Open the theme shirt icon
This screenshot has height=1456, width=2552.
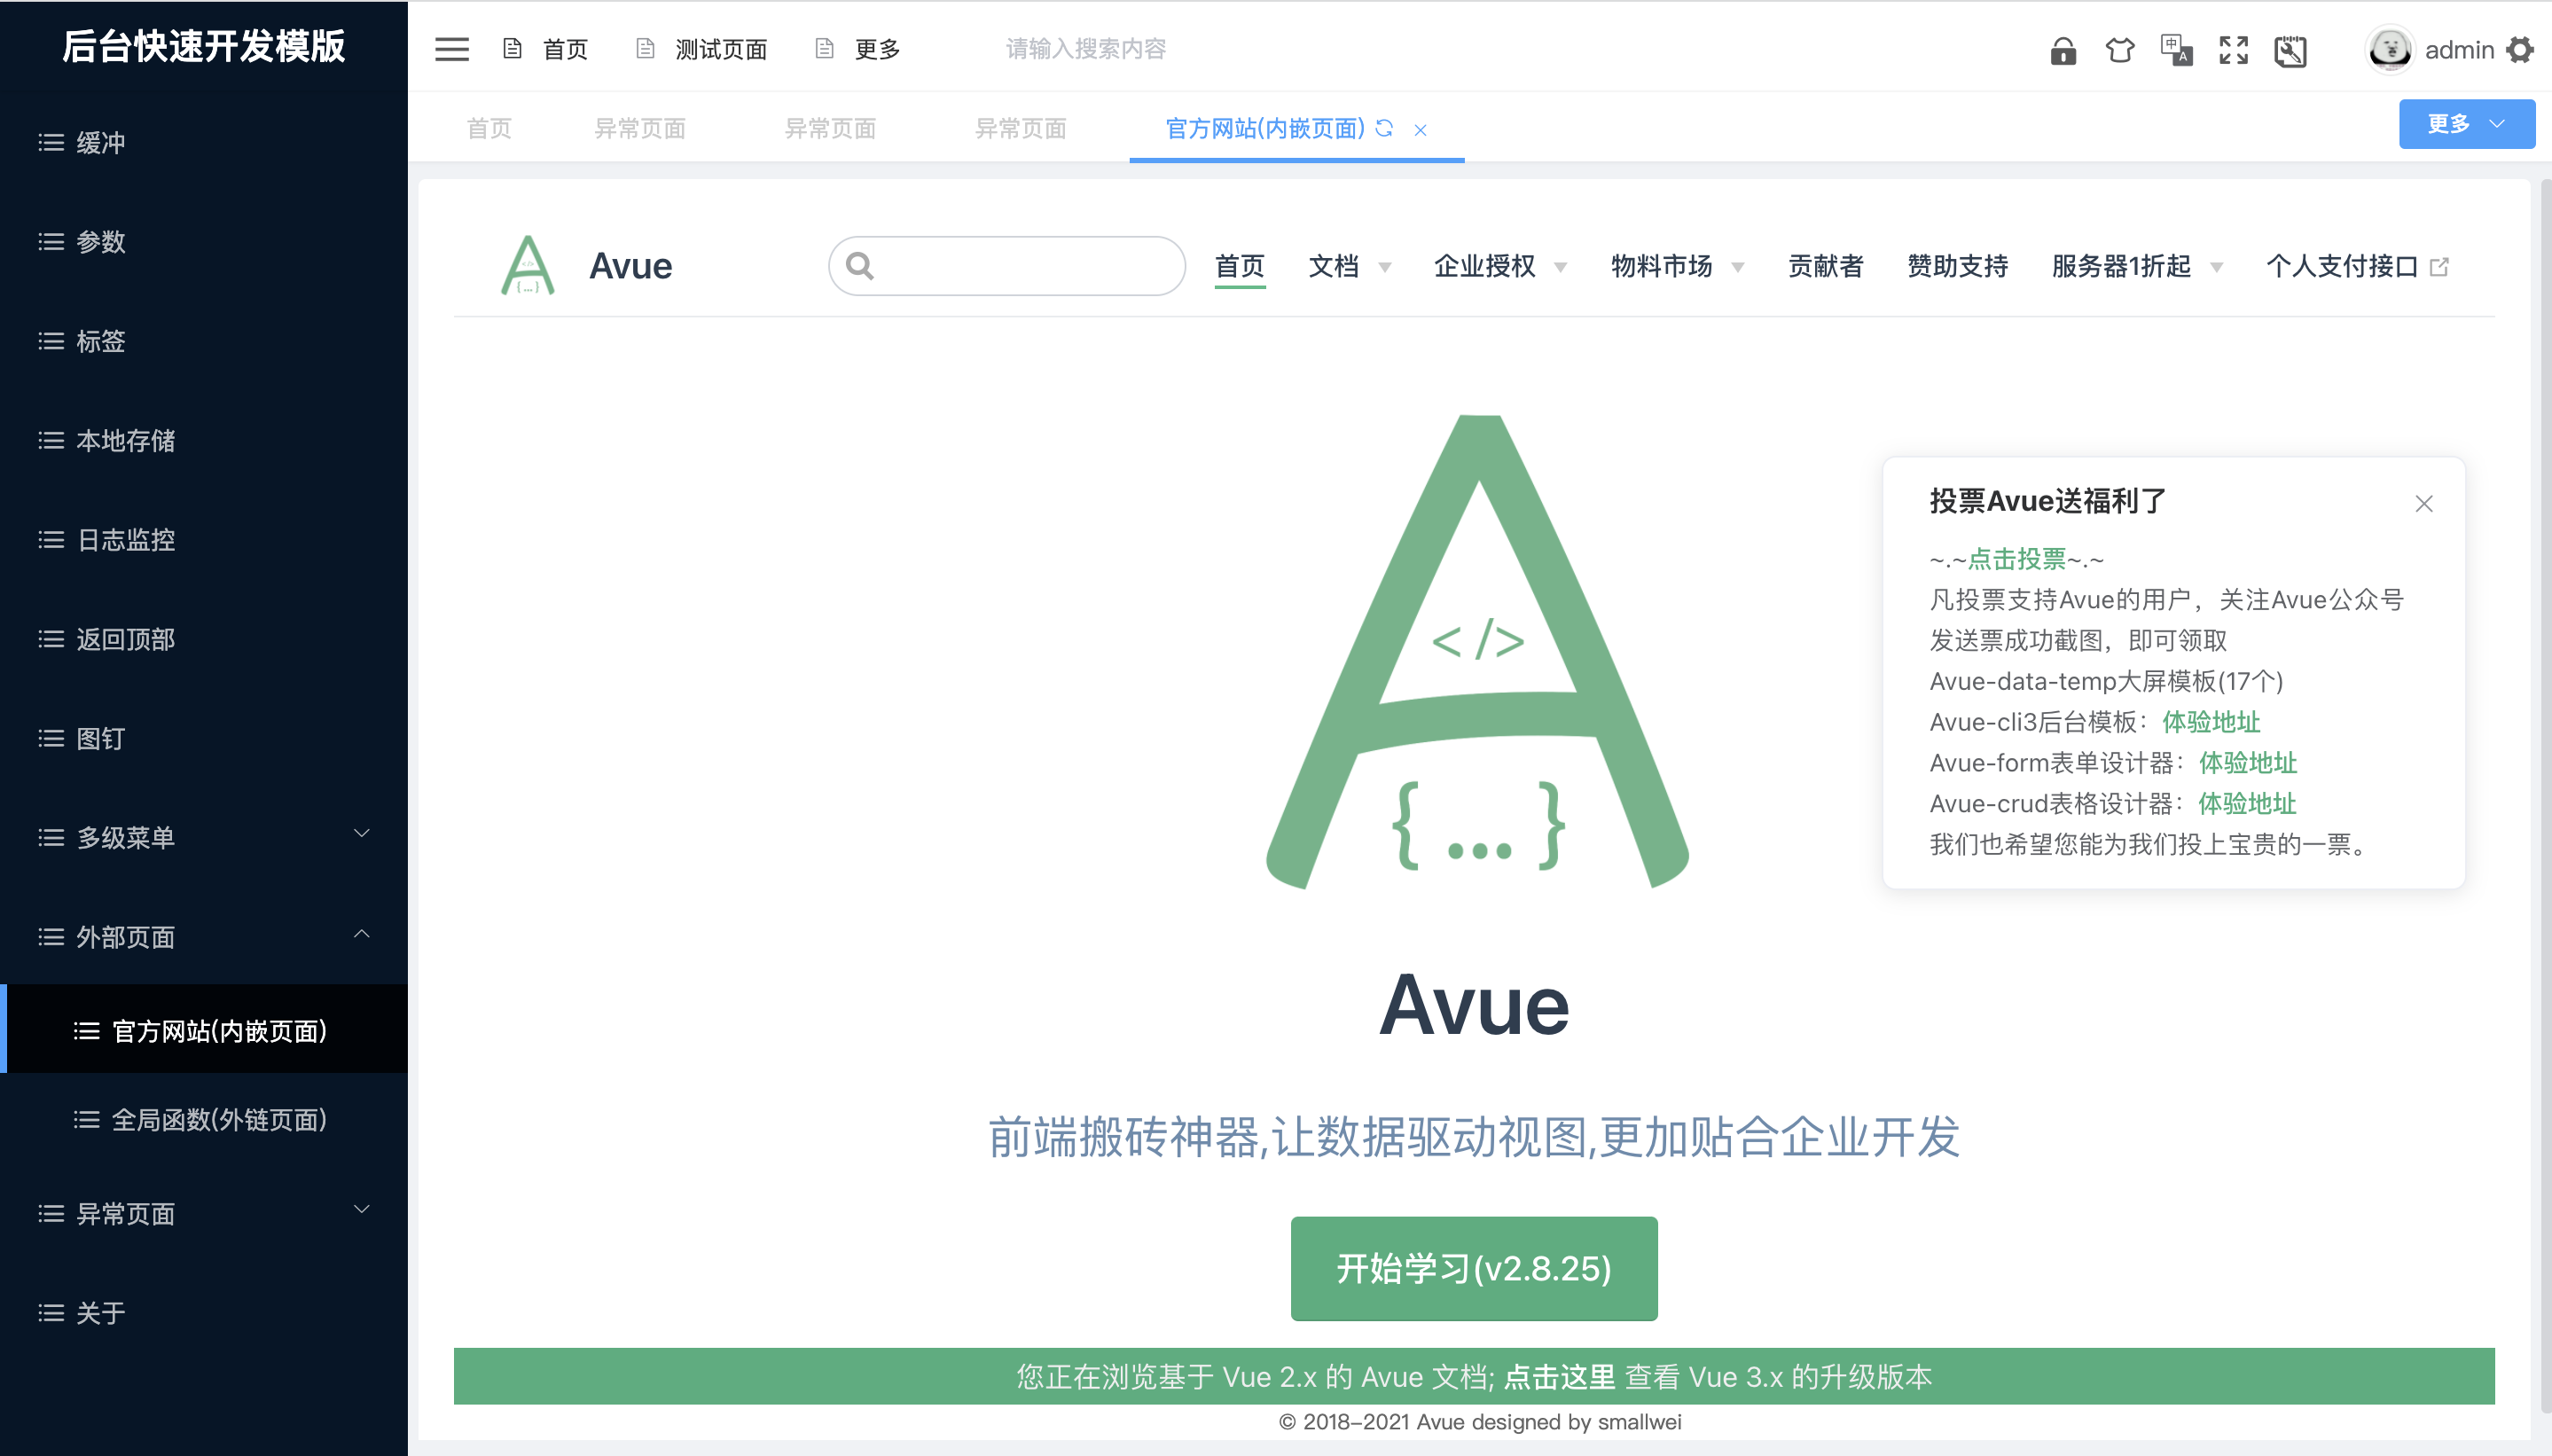(x=2119, y=50)
